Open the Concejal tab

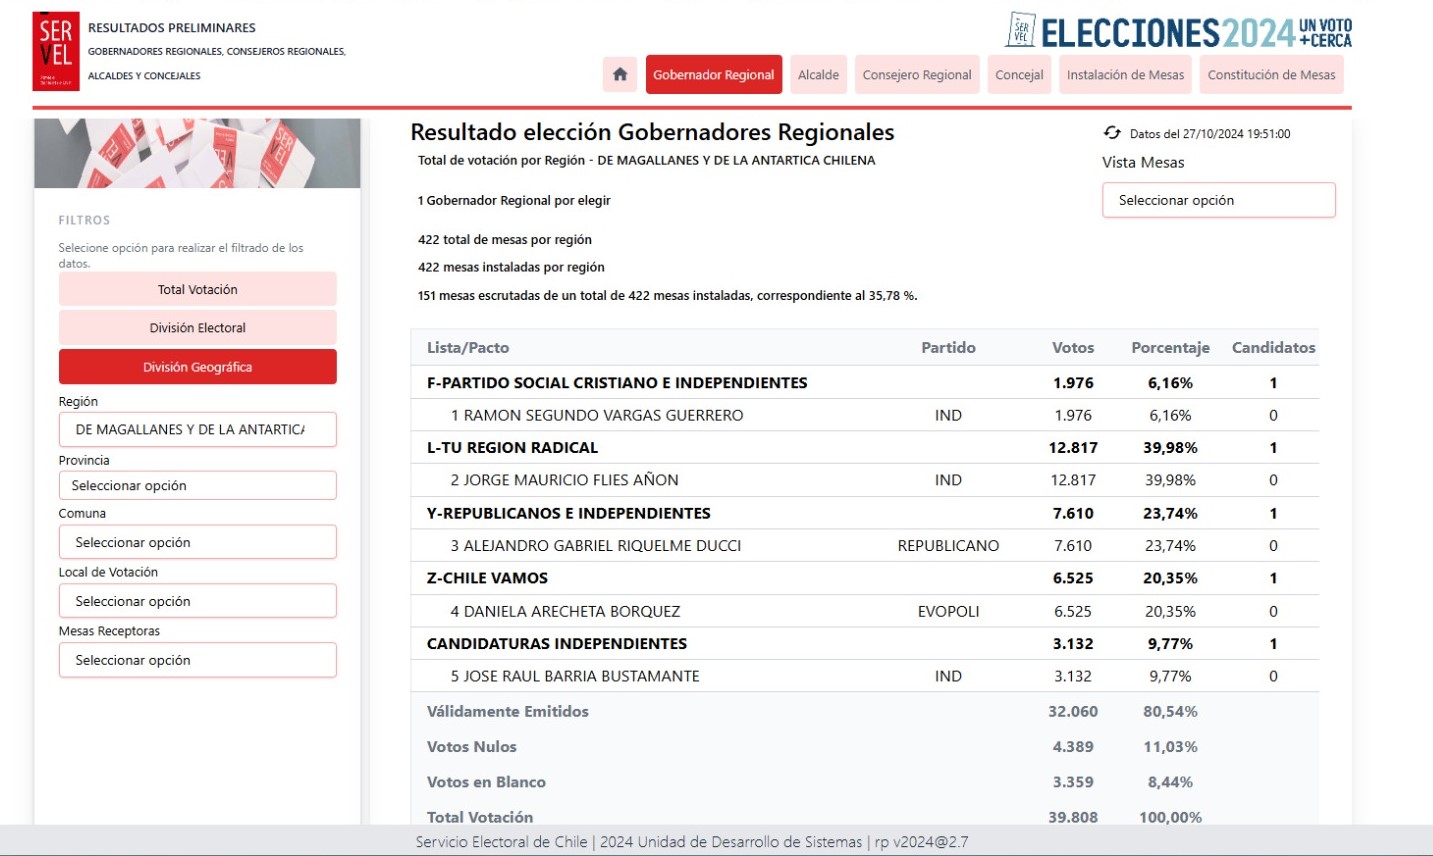tap(1019, 75)
